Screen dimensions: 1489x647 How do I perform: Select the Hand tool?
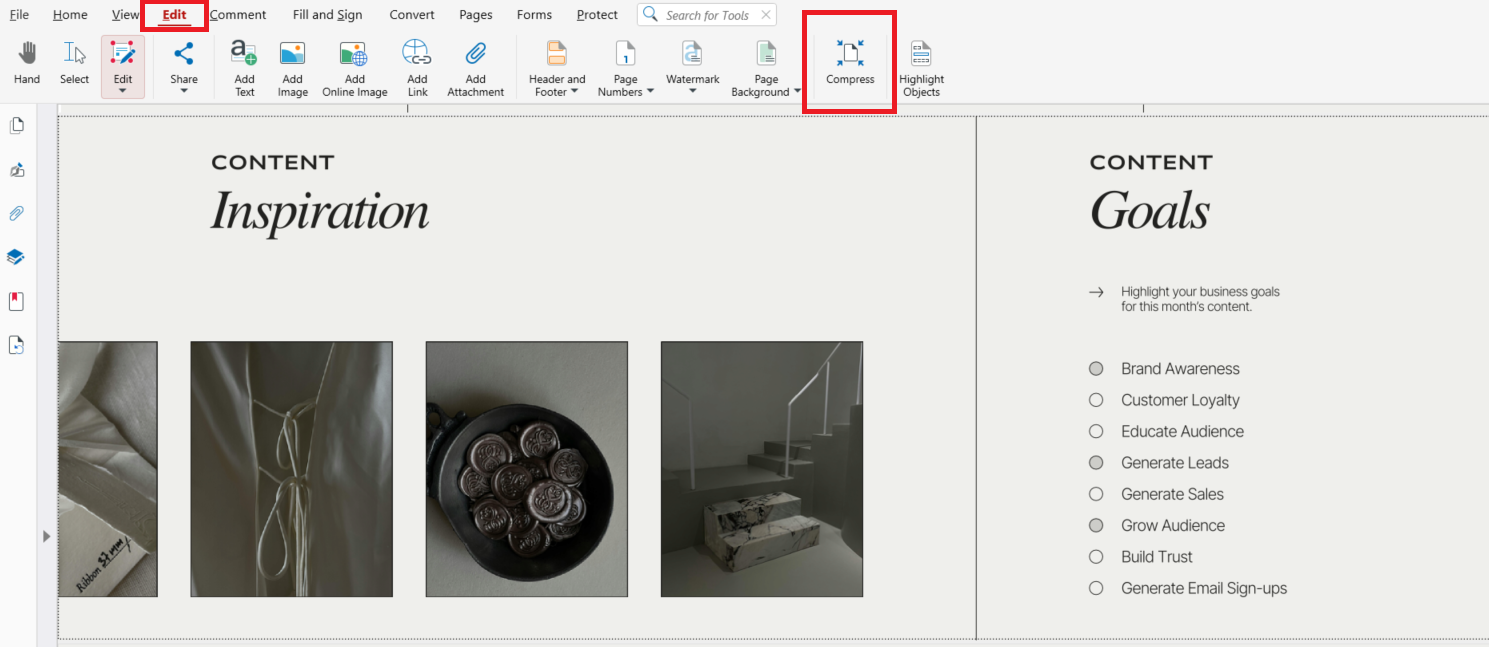[x=26, y=66]
